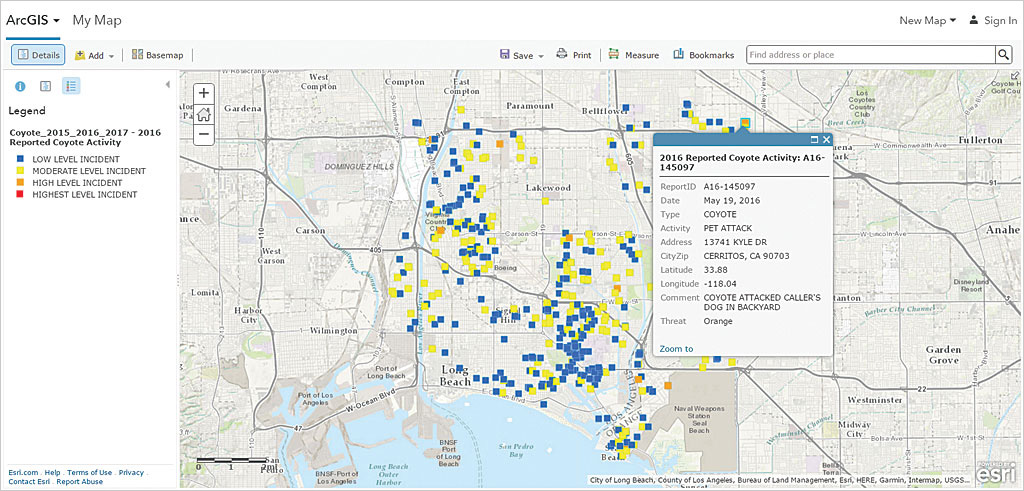This screenshot has height=491, width=1024.
Task: Collapse the side panel arrow
Action: coord(167,84)
